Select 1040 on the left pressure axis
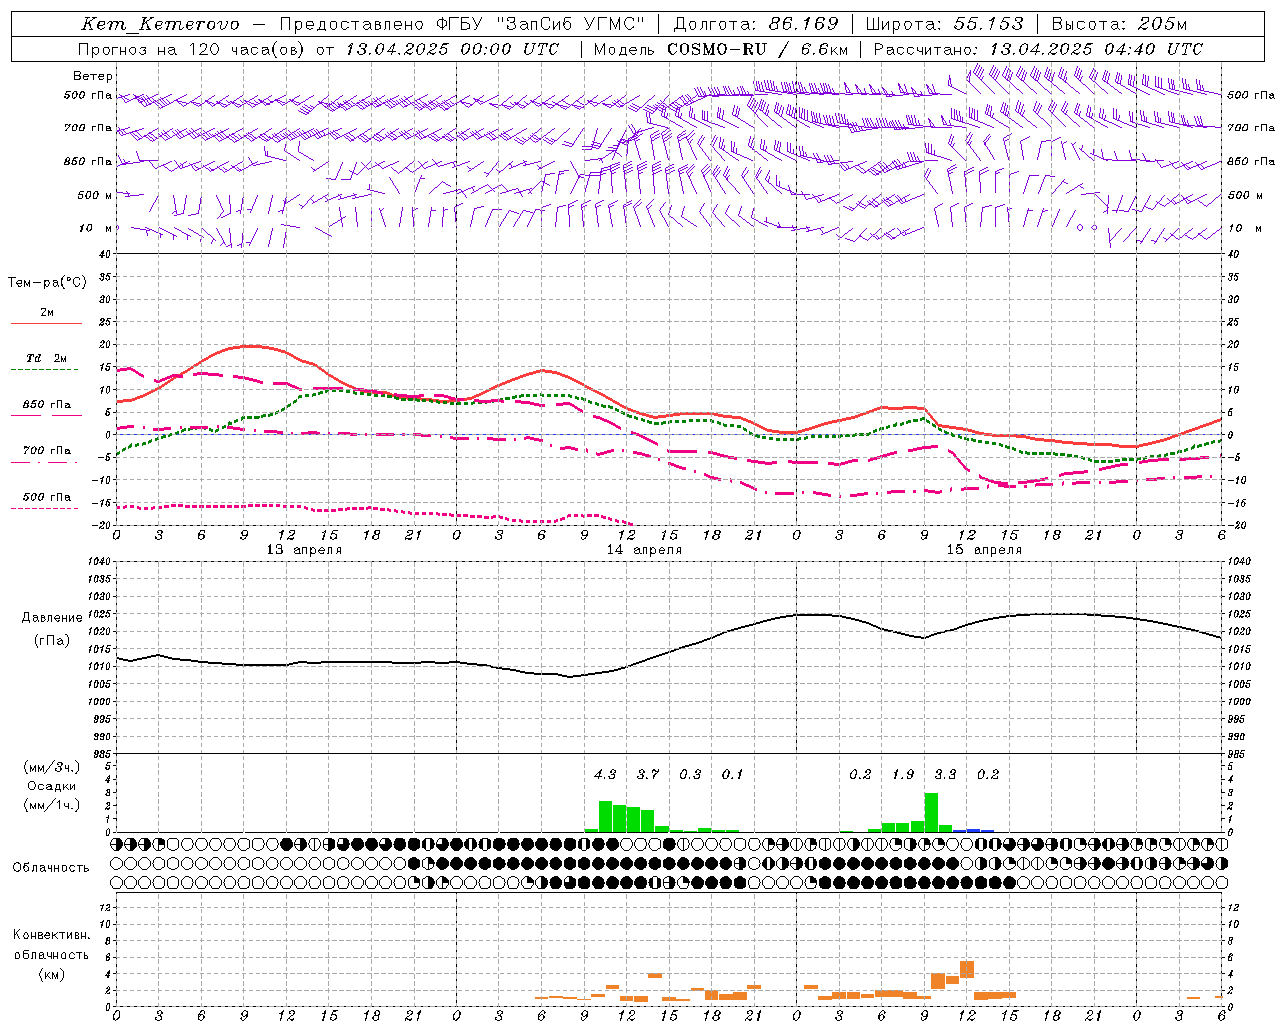Image resolution: width=1280 pixels, height=1024 pixels. point(98,562)
